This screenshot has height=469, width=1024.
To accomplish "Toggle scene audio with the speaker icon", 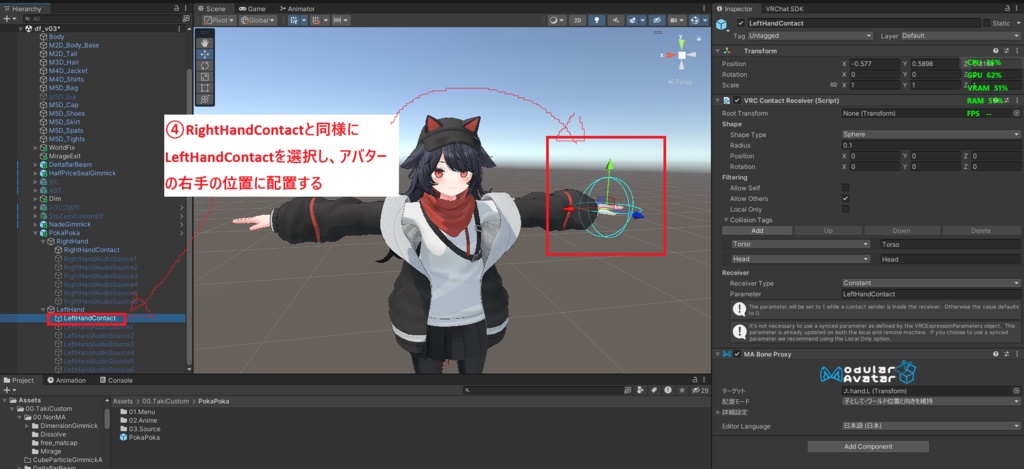I will [x=615, y=20].
